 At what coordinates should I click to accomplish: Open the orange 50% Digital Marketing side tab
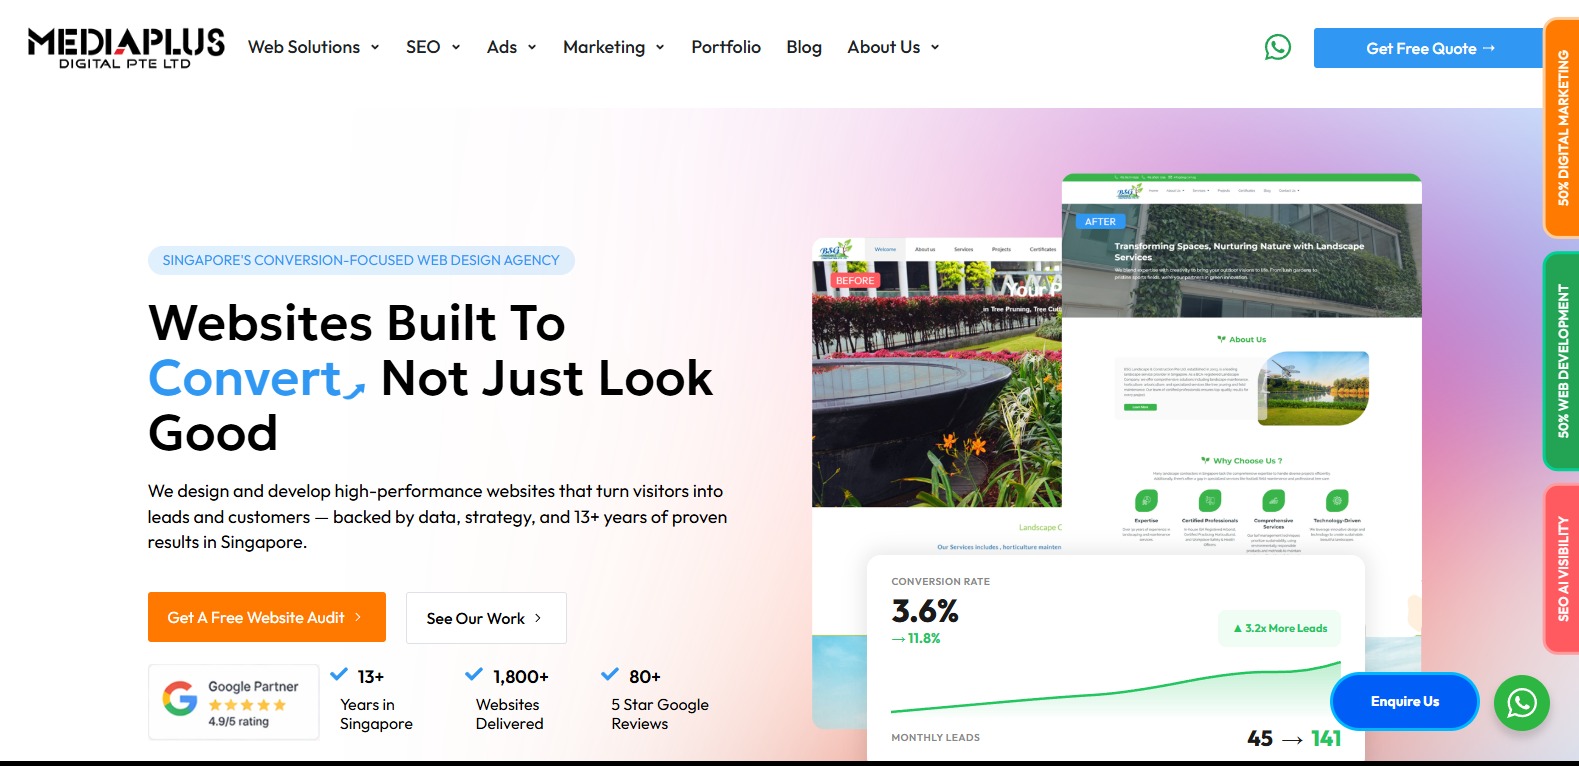click(1562, 128)
